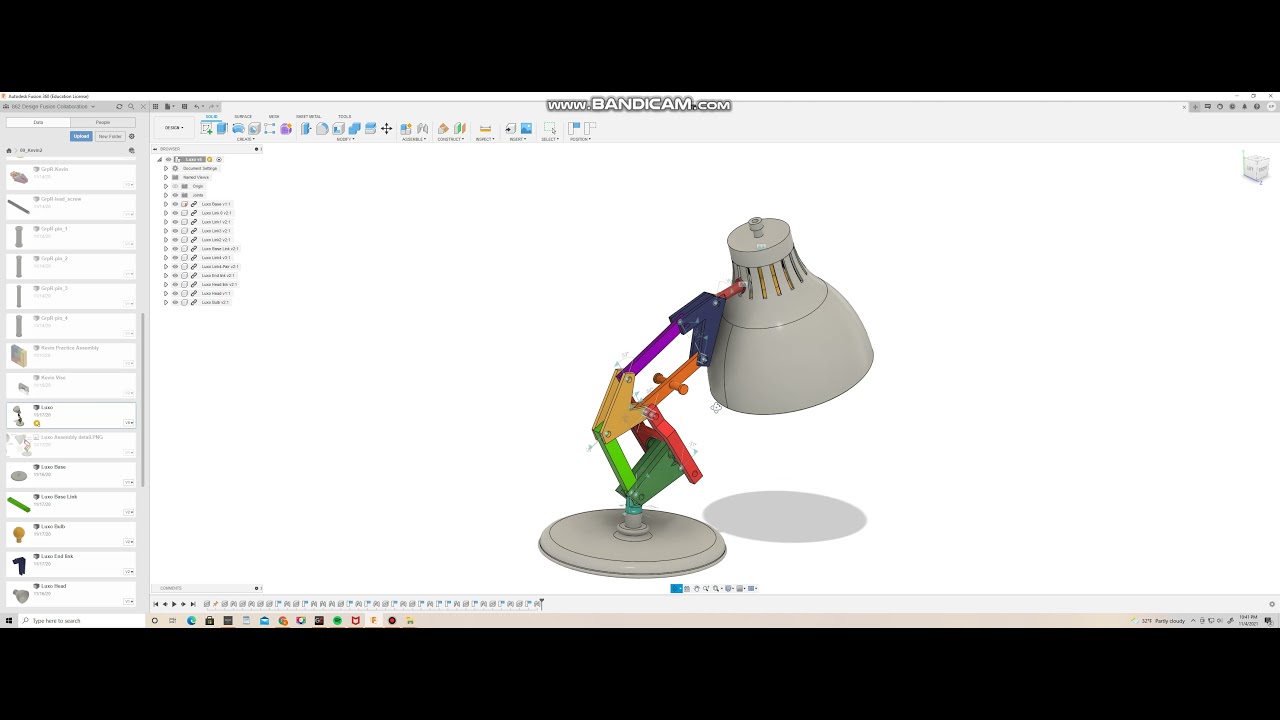The width and height of the screenshot is (1280, 720).
Task: Toggle visibility of Luxo Bulb v2:1
Action: click(175, 302)
